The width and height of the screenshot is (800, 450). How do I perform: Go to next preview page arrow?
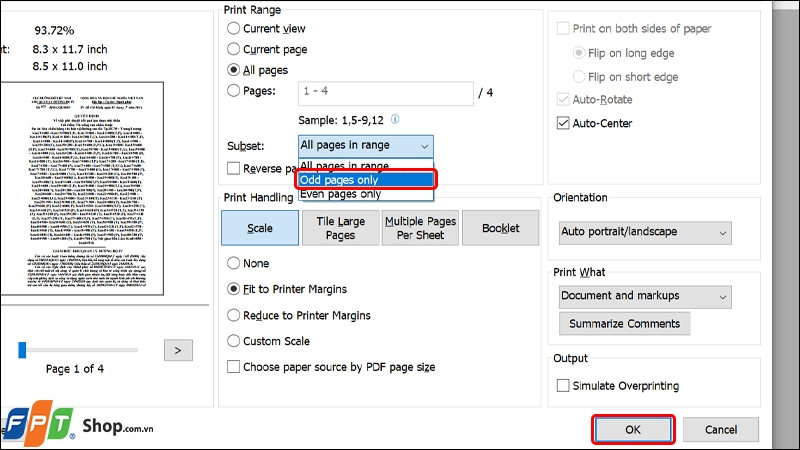pos(178,350)
